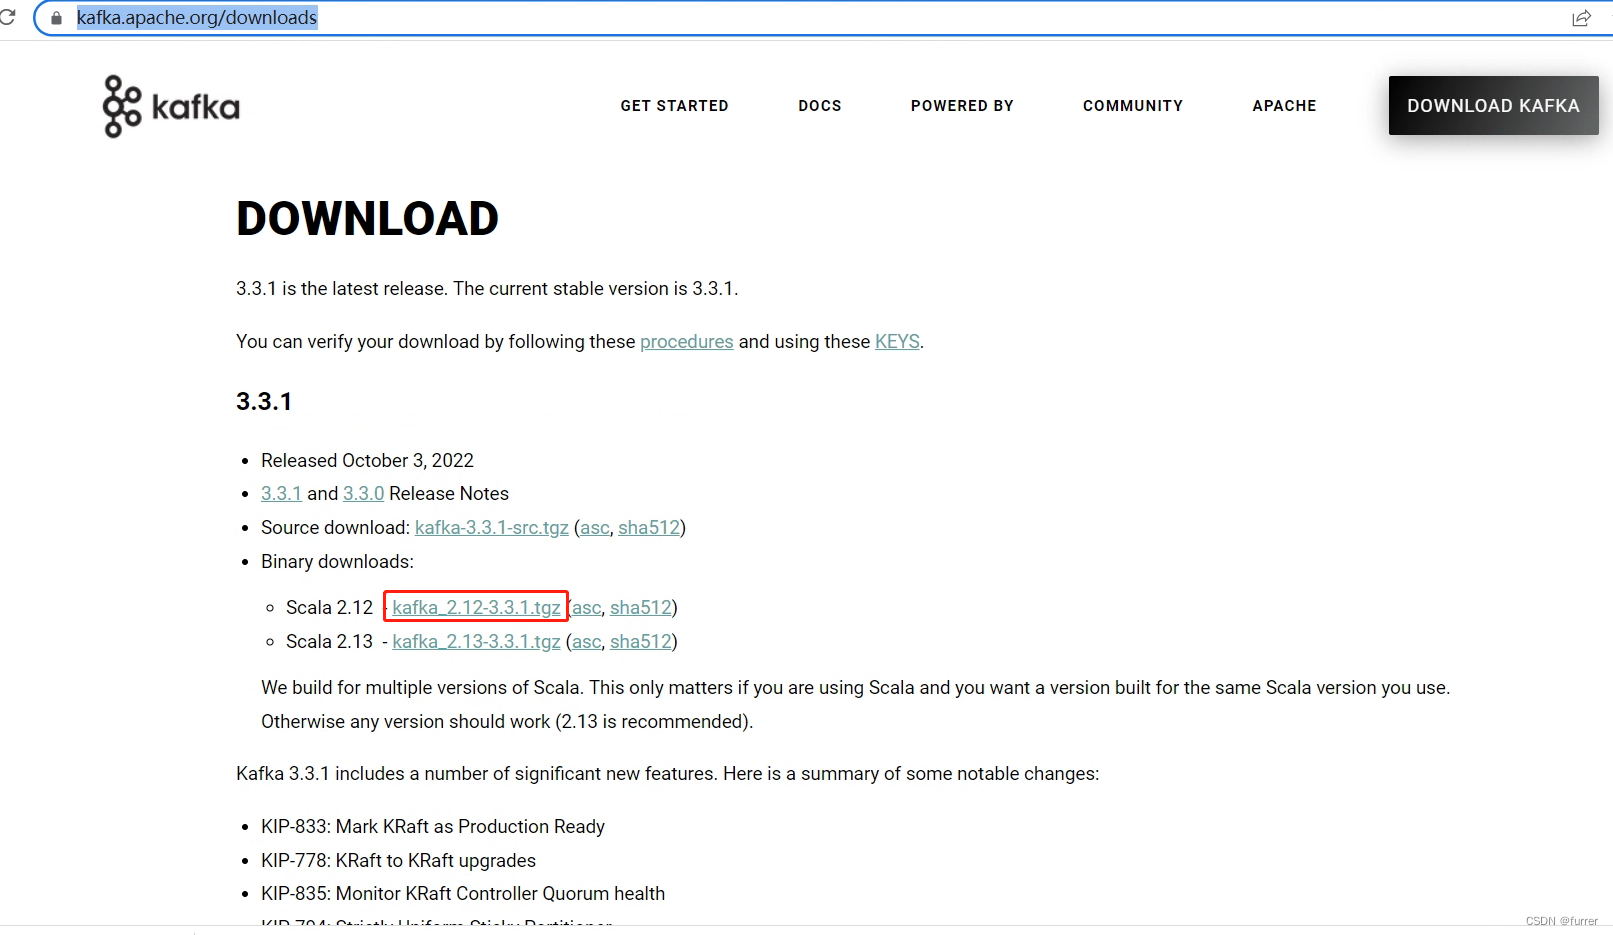Open the 3.3.1 release notes link
The image size is (1613, 935).
281,494
